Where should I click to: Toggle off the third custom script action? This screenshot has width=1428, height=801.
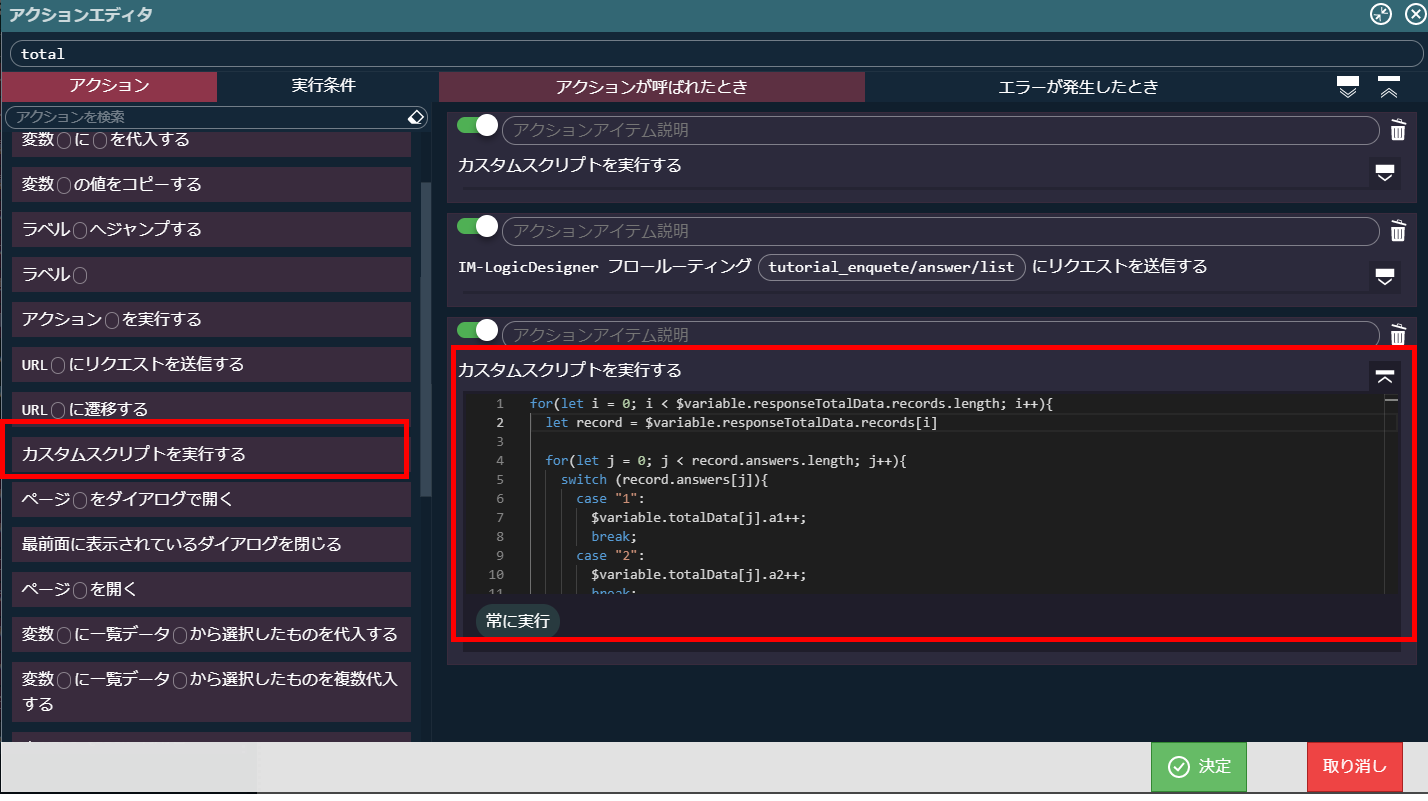click(x=477, y=330)
